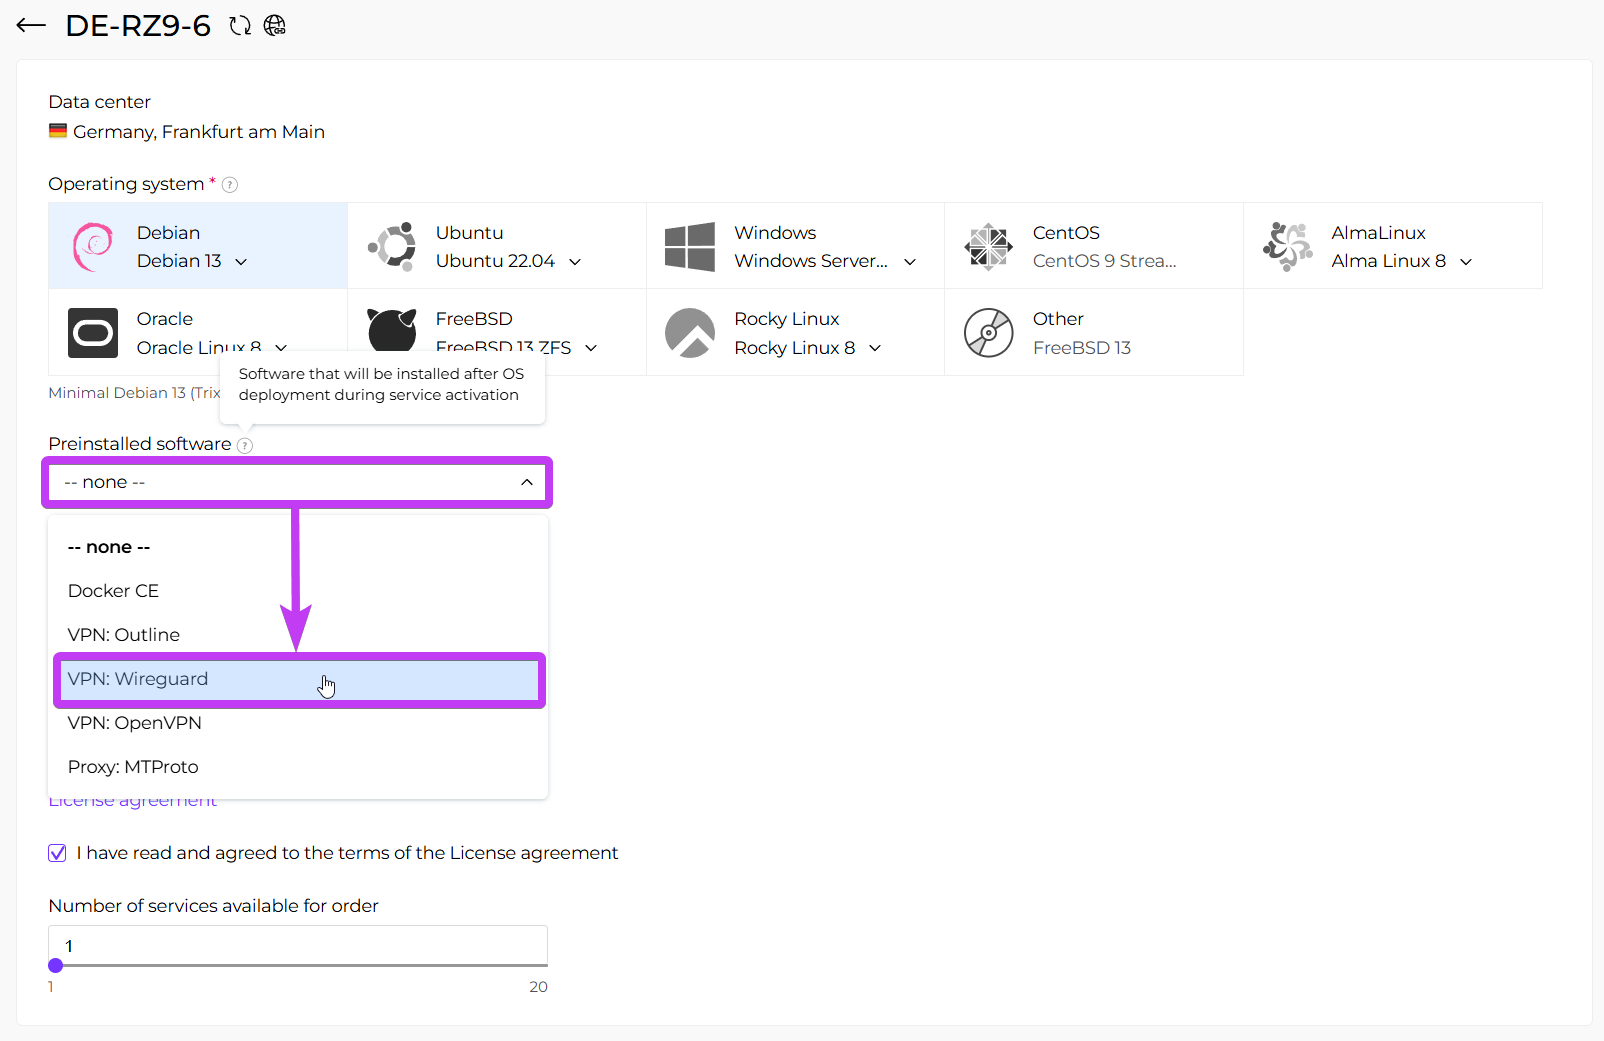Viewport: 1604px width, 1041px height.
Task: Click the refresh icon beside DE-RZ9-6
Action: click(240, 26)
